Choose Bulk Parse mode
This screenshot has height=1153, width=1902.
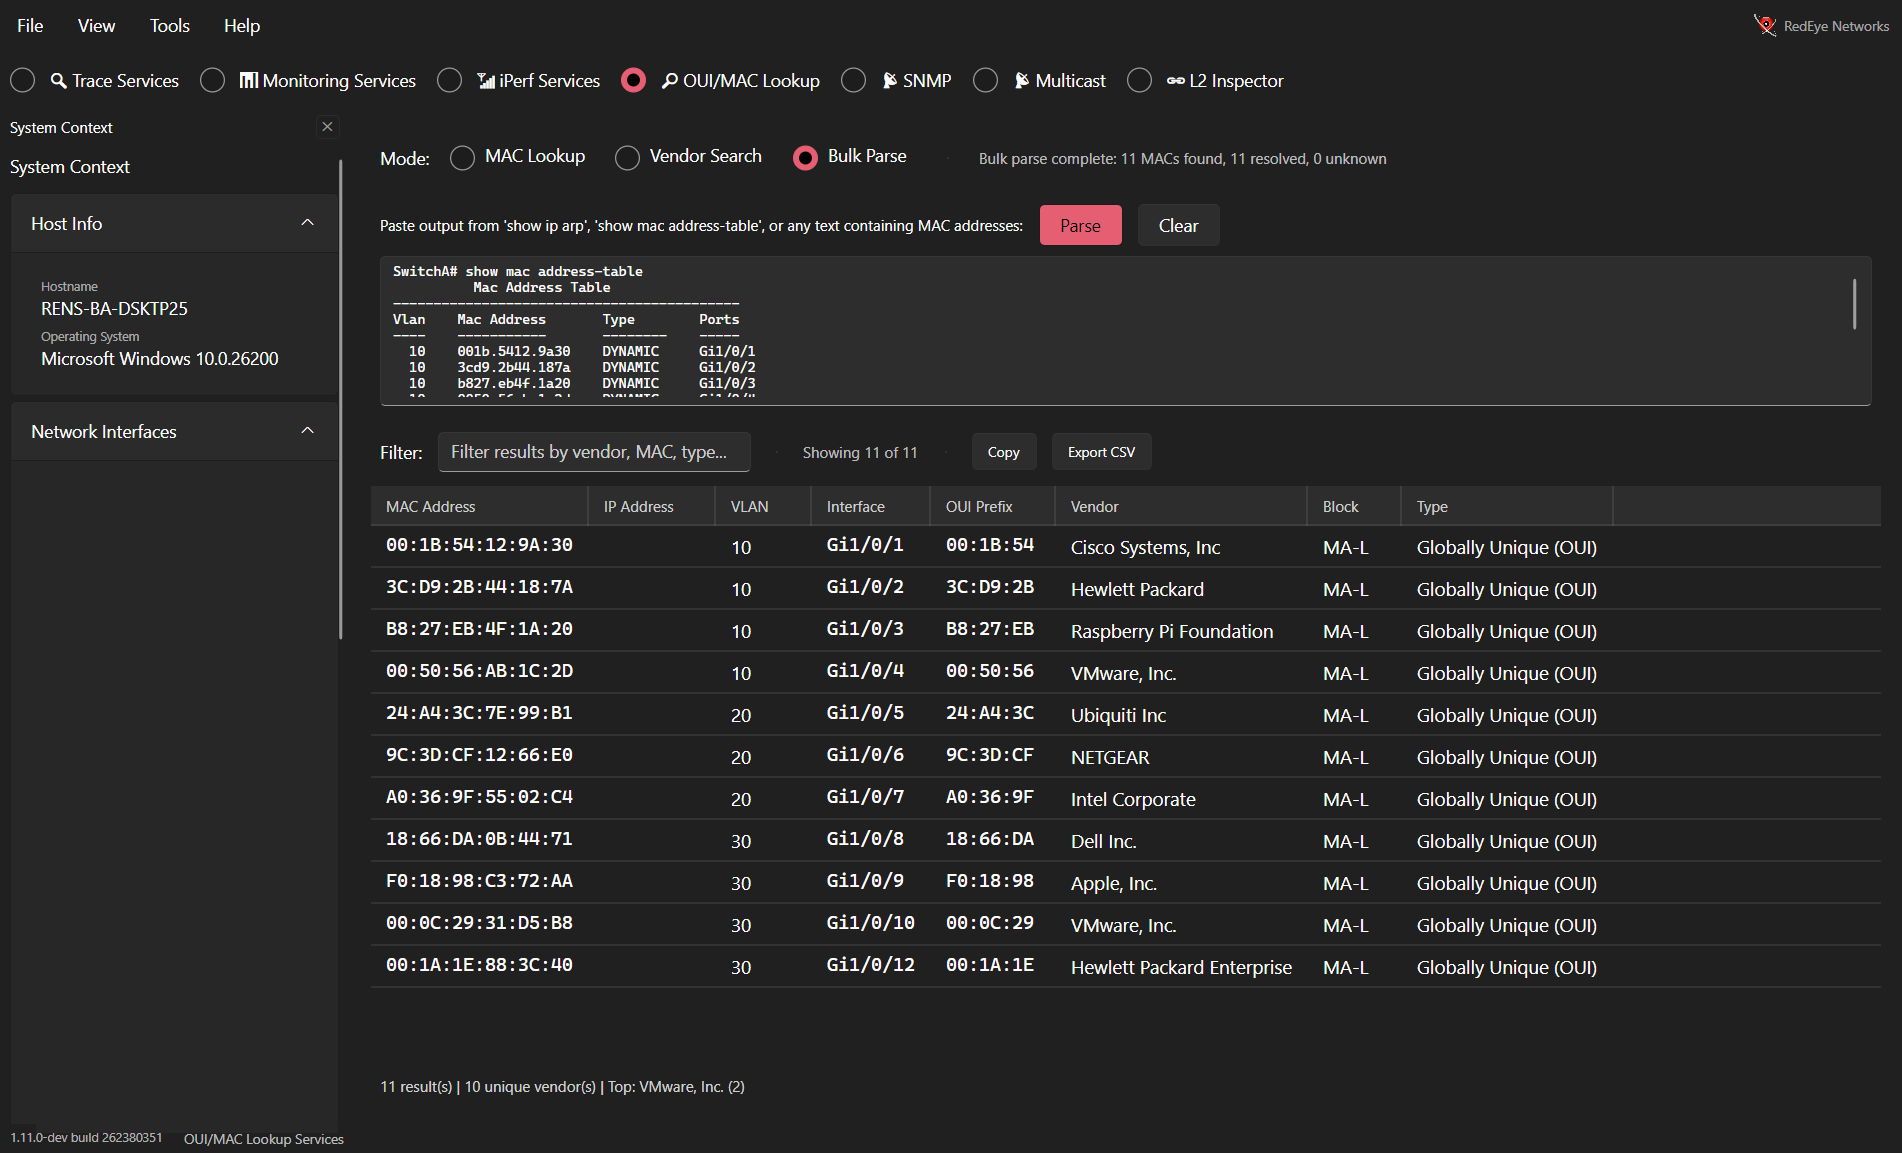(x=805, y=158)
